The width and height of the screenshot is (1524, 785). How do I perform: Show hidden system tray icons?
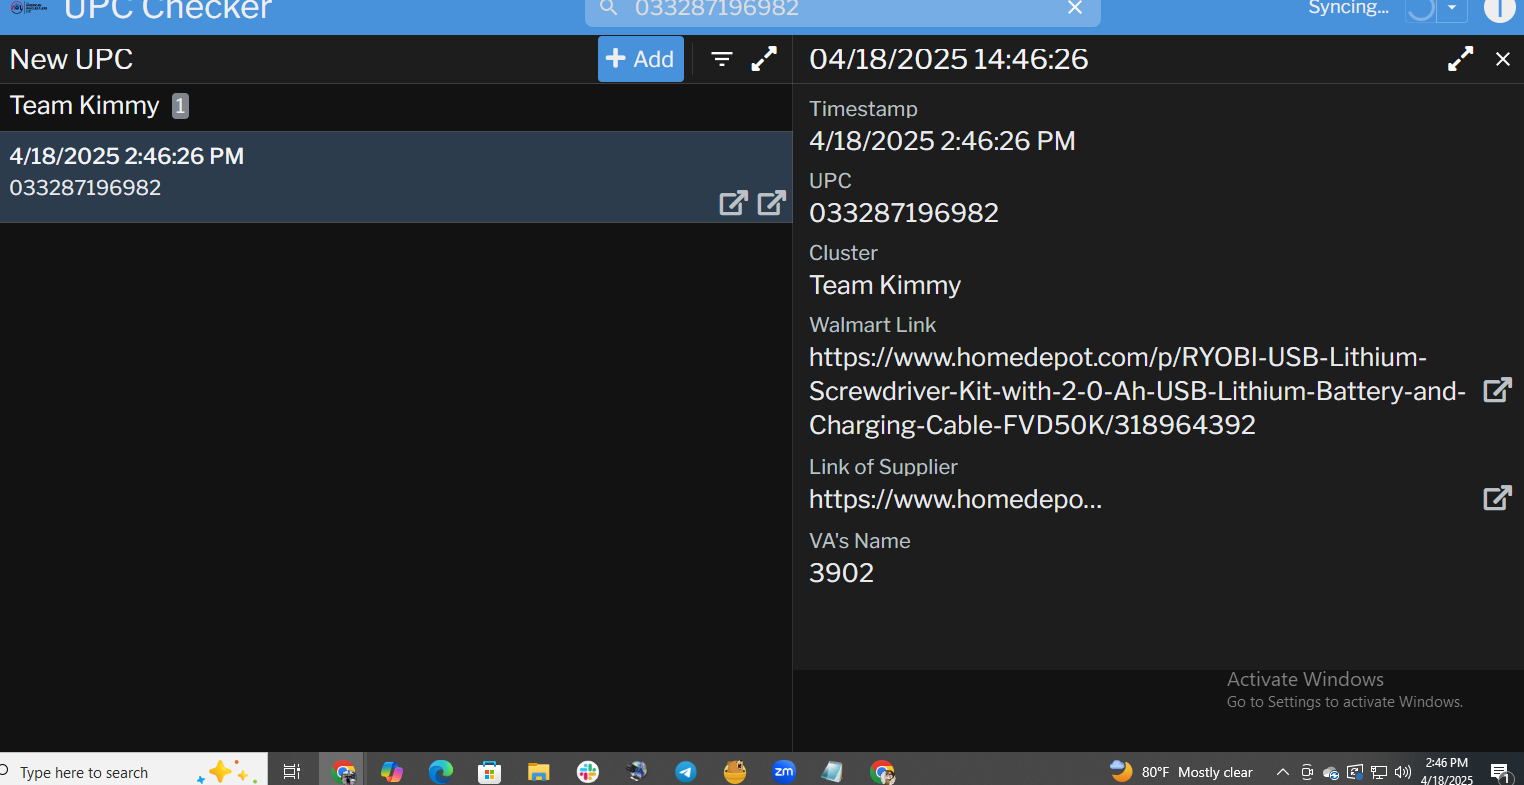tap(1283, 772)
